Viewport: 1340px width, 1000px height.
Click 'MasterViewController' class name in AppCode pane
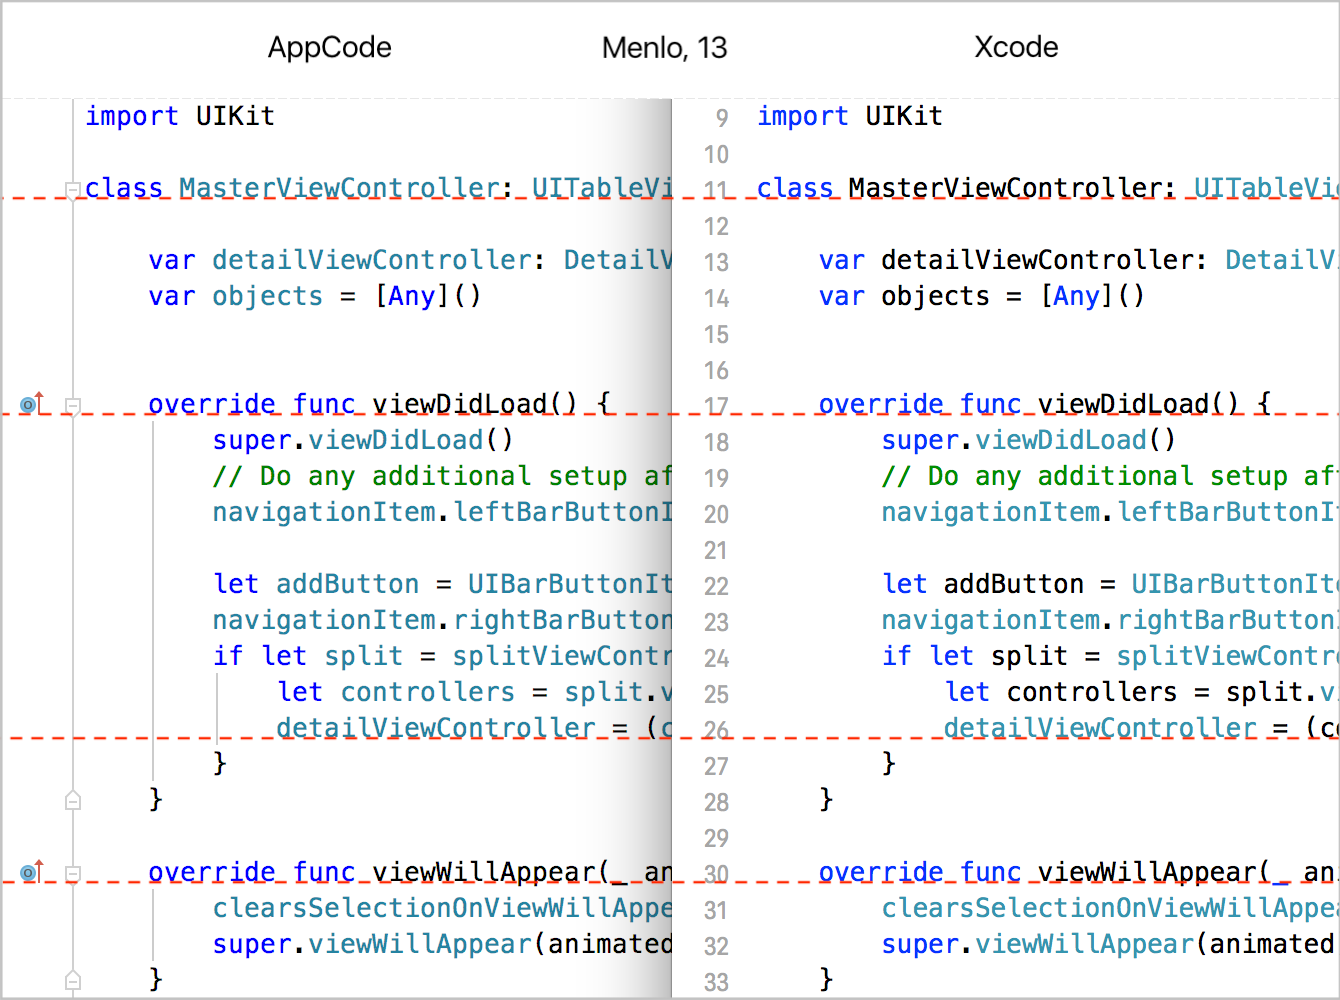point(339,188)
